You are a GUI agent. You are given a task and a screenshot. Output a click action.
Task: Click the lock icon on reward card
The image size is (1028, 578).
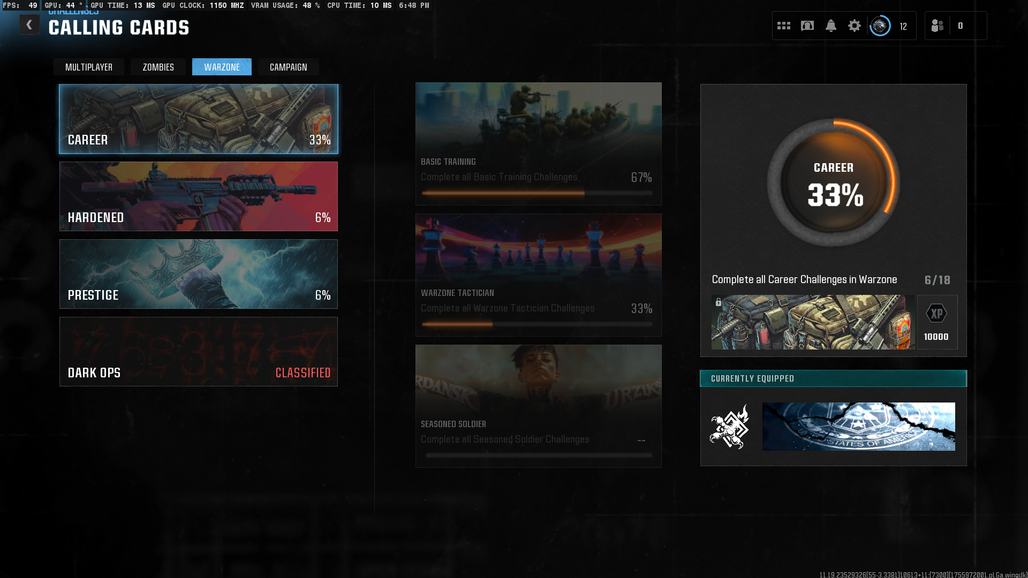(x=719, y=302)
